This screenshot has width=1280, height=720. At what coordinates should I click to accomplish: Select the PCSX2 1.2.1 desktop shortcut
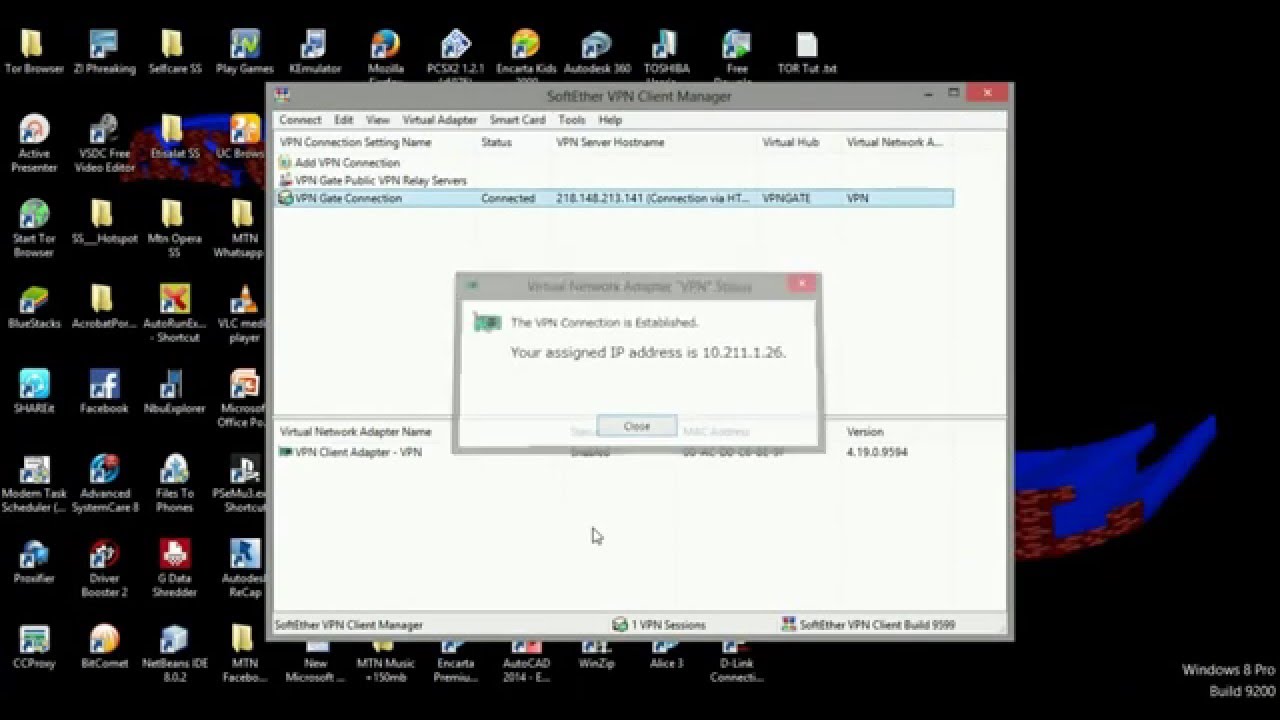point(455,55)
